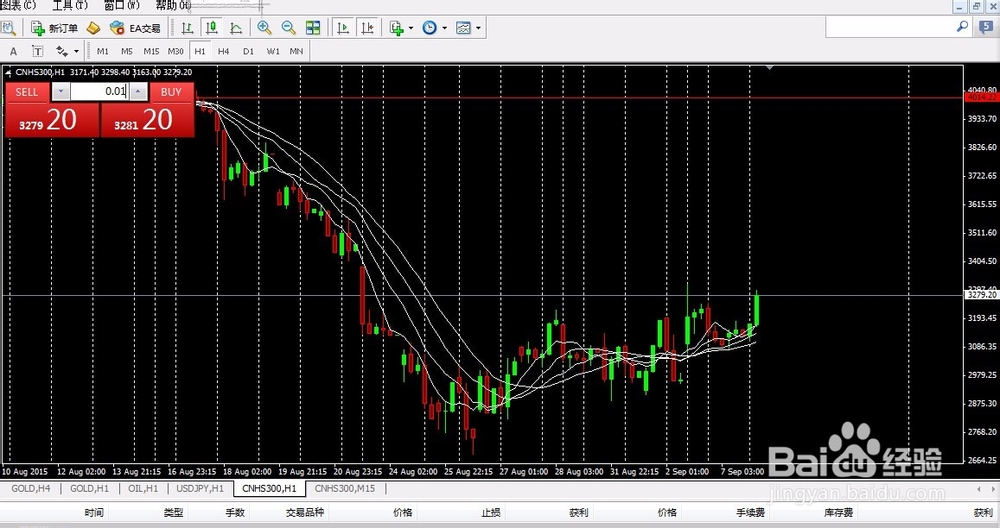The width and height of the screenshot is (1000, 528).
Task: Switch timeframe to M1
Action: 103,51
